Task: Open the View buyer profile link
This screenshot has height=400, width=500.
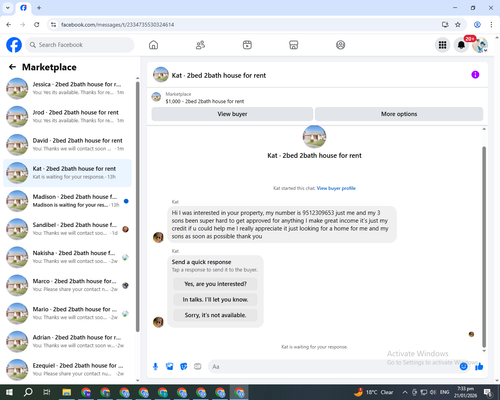Action: click(336, 188)
